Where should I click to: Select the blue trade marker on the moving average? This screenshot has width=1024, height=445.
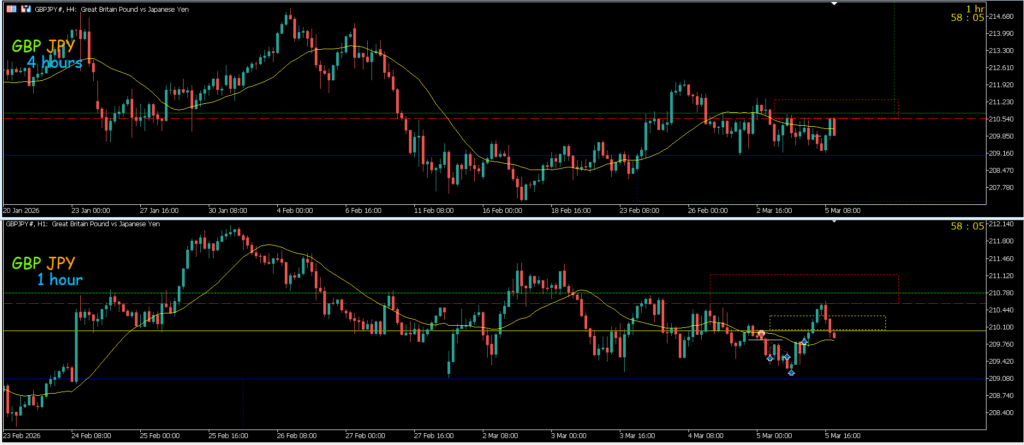tap(805, 341)
